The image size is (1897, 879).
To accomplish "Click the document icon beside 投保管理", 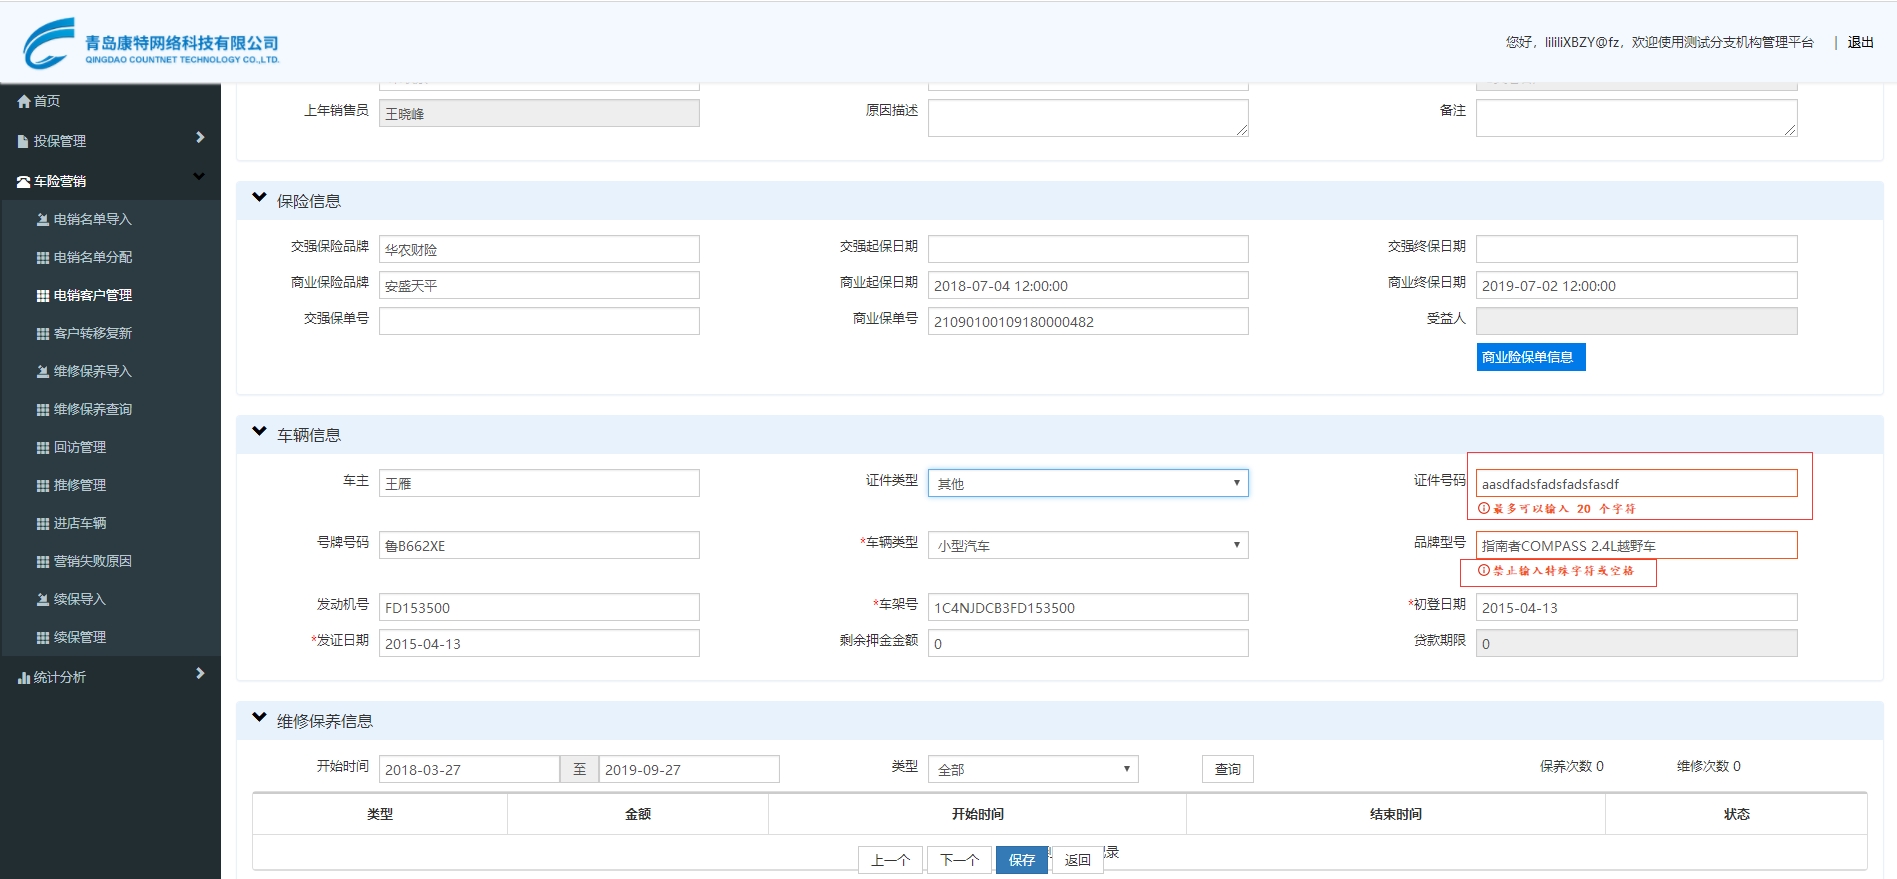I will point(23,142).
